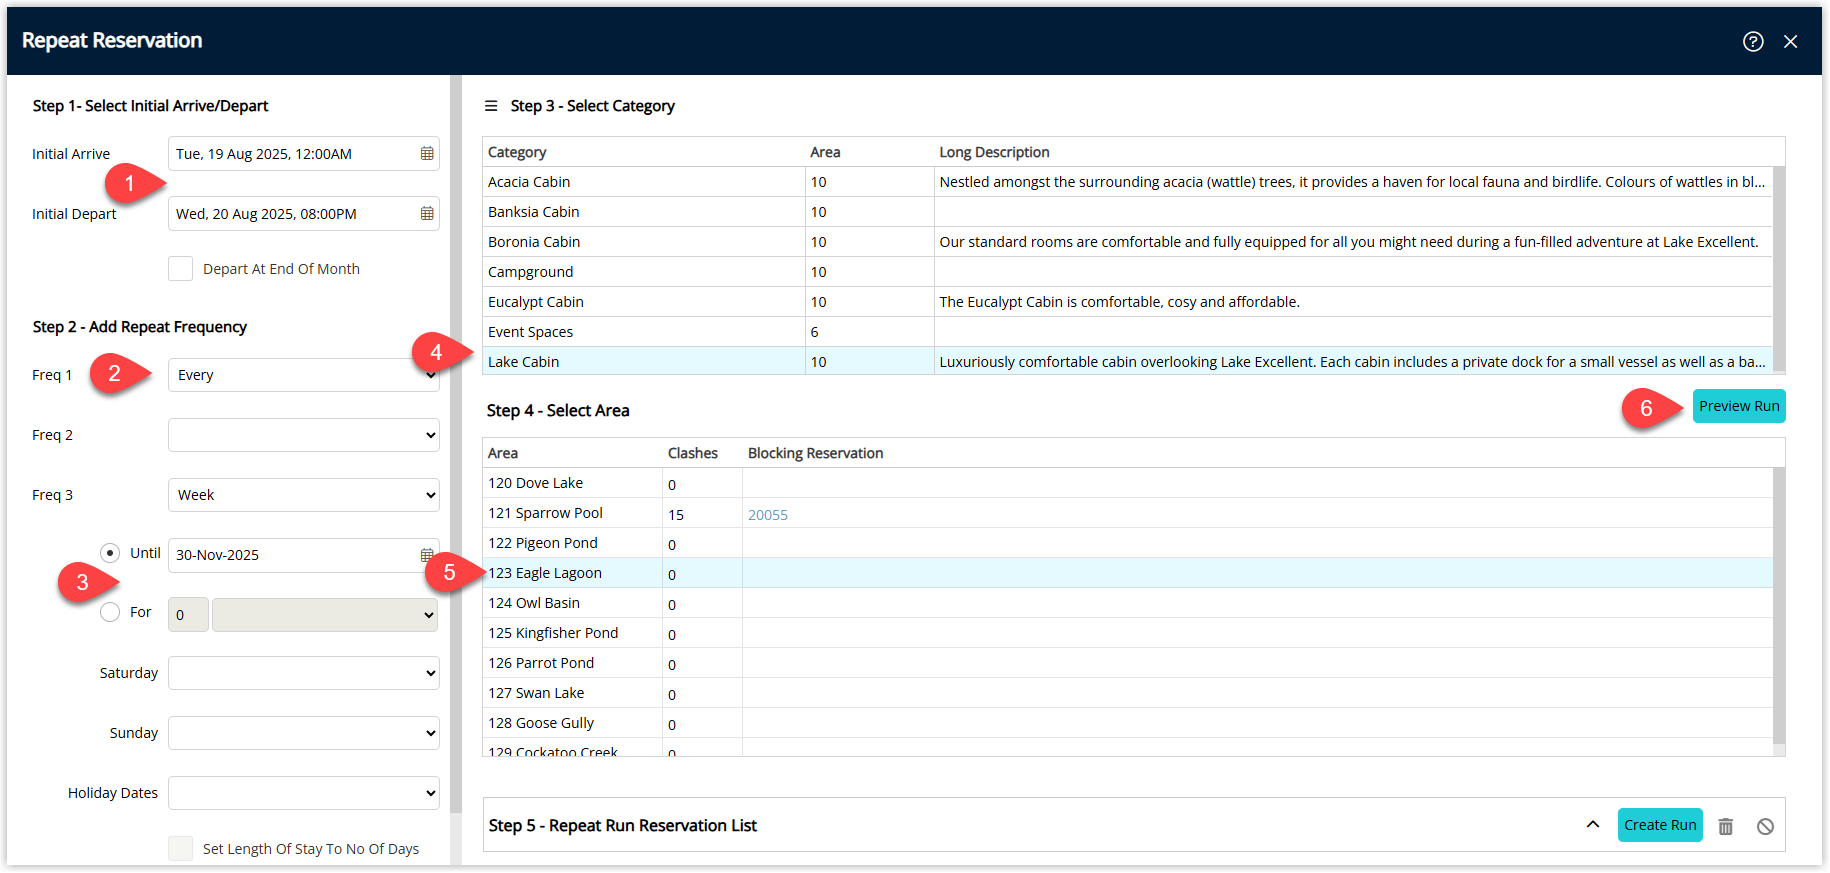Viewport: 1830px width, 873px height.
Task: Select area 124 Owl Basin
Action: click(x=1127, y=603)
